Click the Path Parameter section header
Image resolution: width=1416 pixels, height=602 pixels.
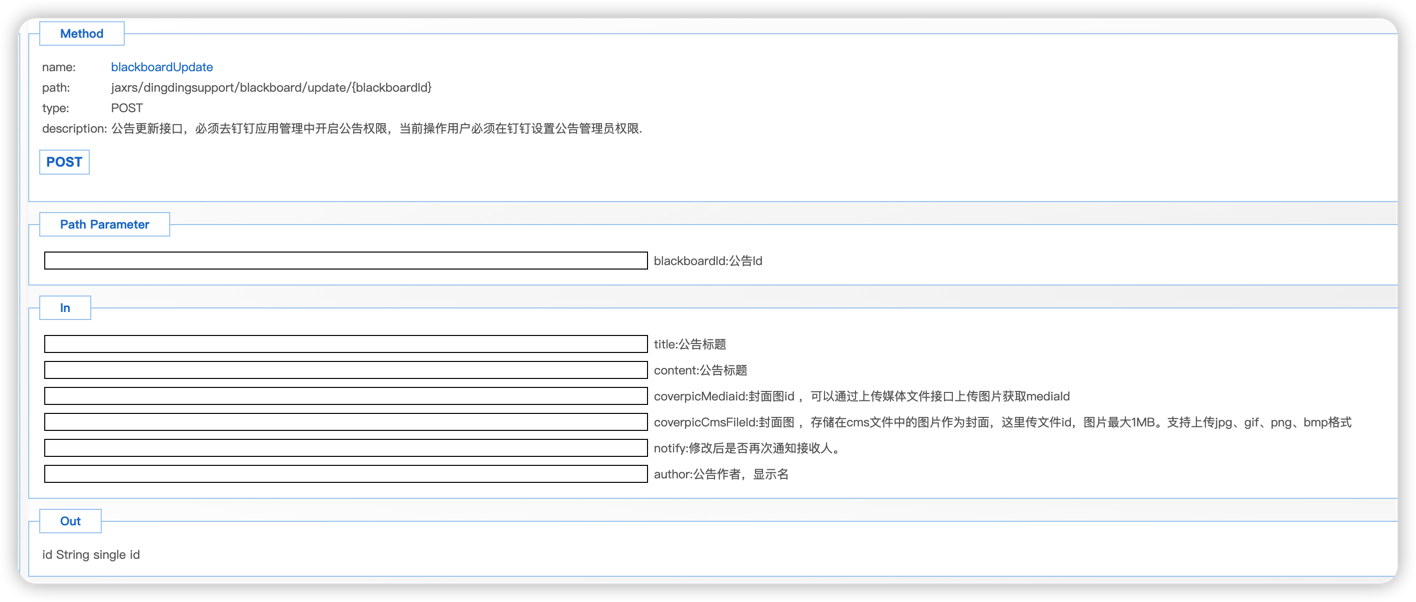pyautogui.click(x=104, y=225)
